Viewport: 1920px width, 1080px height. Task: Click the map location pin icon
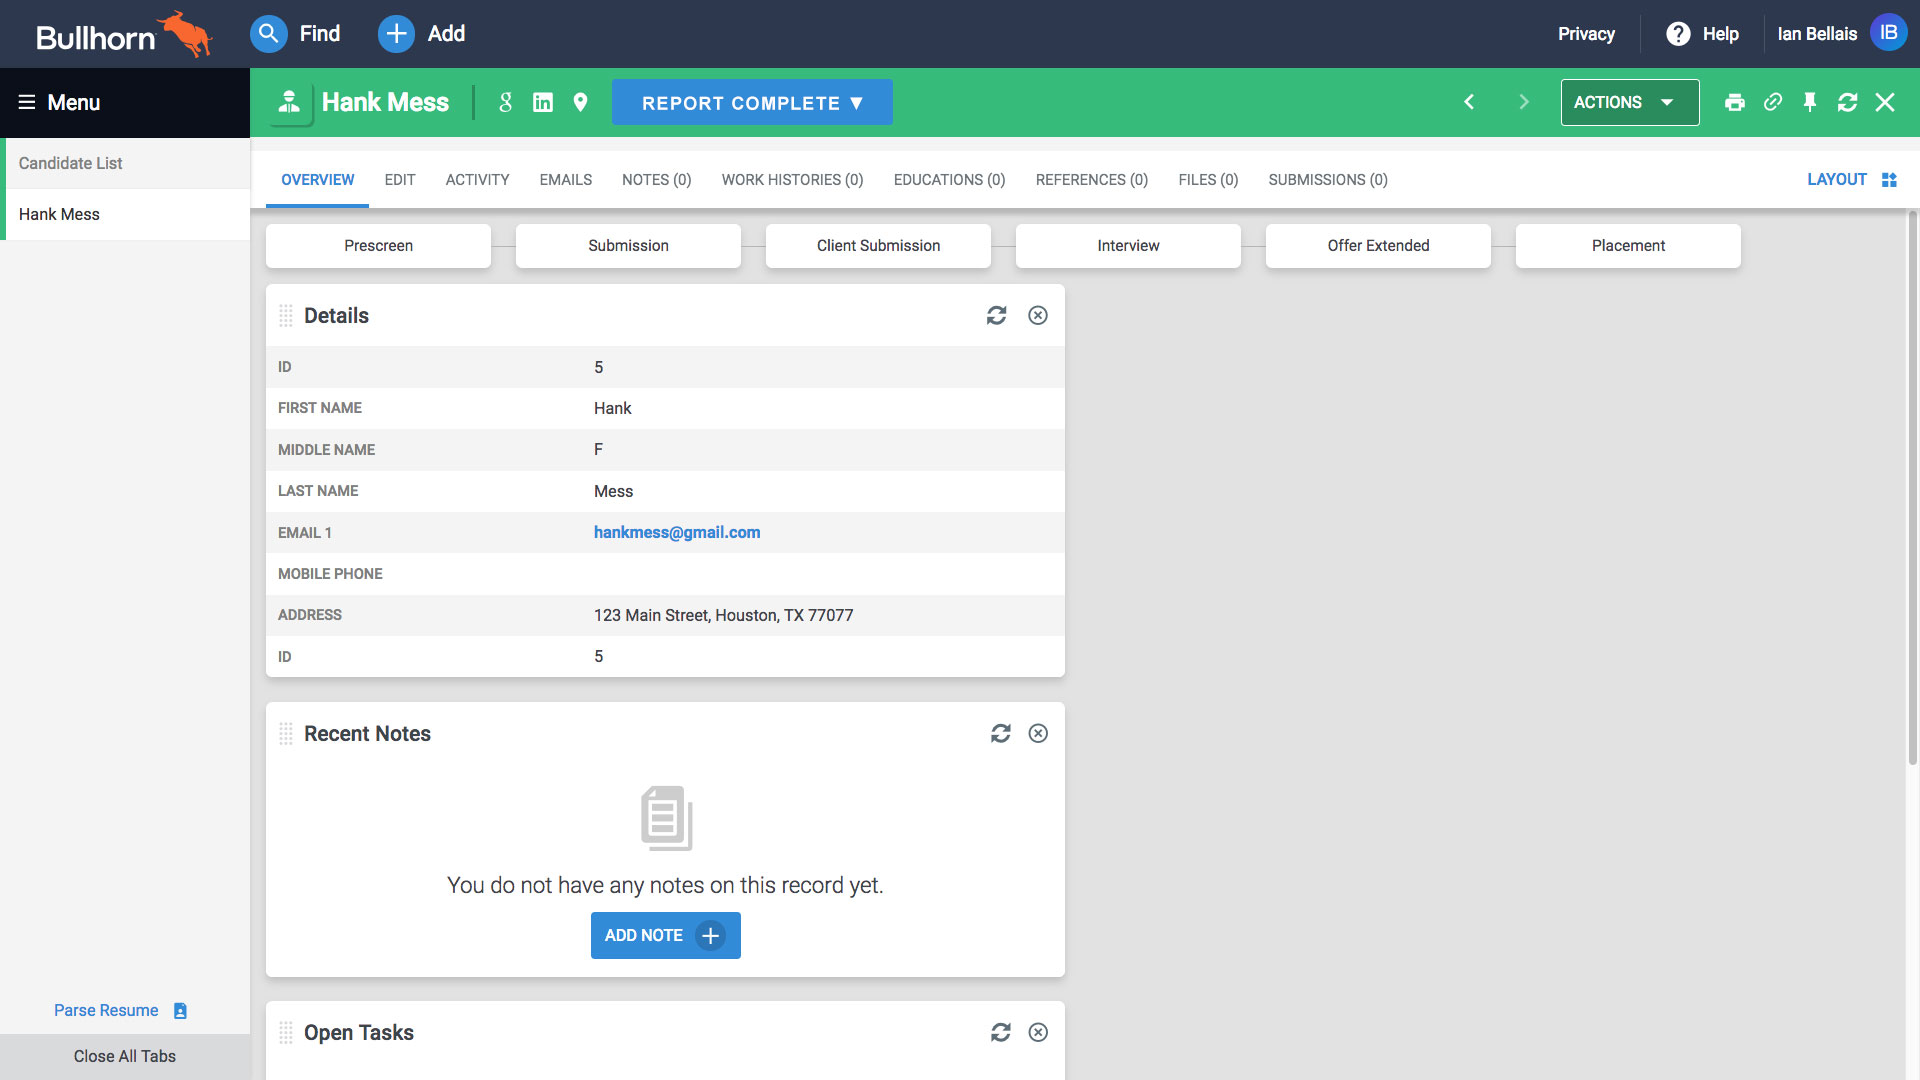(x=580, y=102)
